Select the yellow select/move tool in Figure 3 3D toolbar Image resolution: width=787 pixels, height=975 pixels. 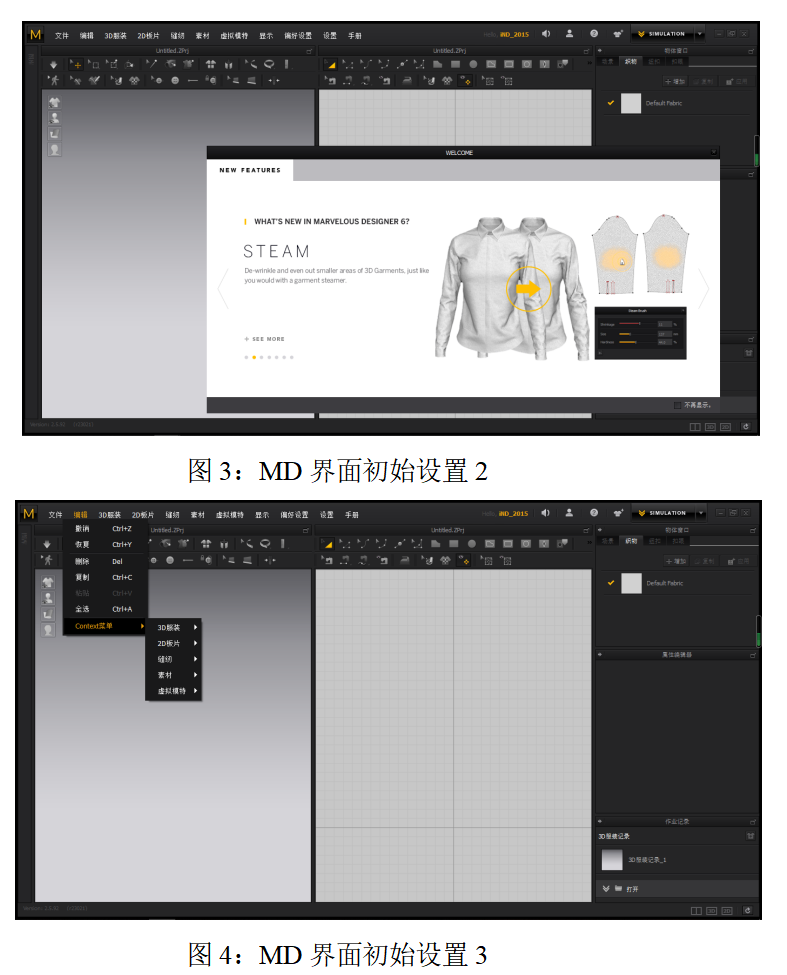point(75,64)
